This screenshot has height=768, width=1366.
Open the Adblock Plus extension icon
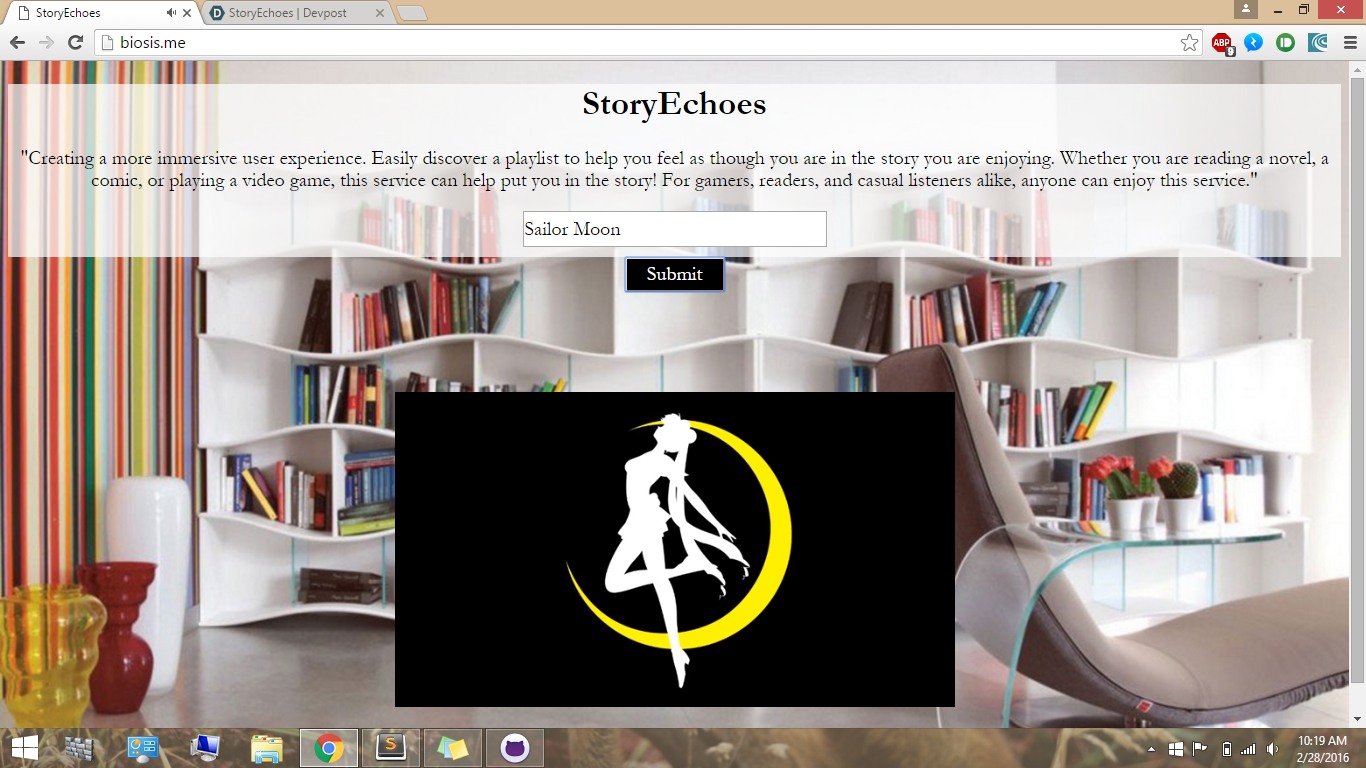tap(1222, 43)
